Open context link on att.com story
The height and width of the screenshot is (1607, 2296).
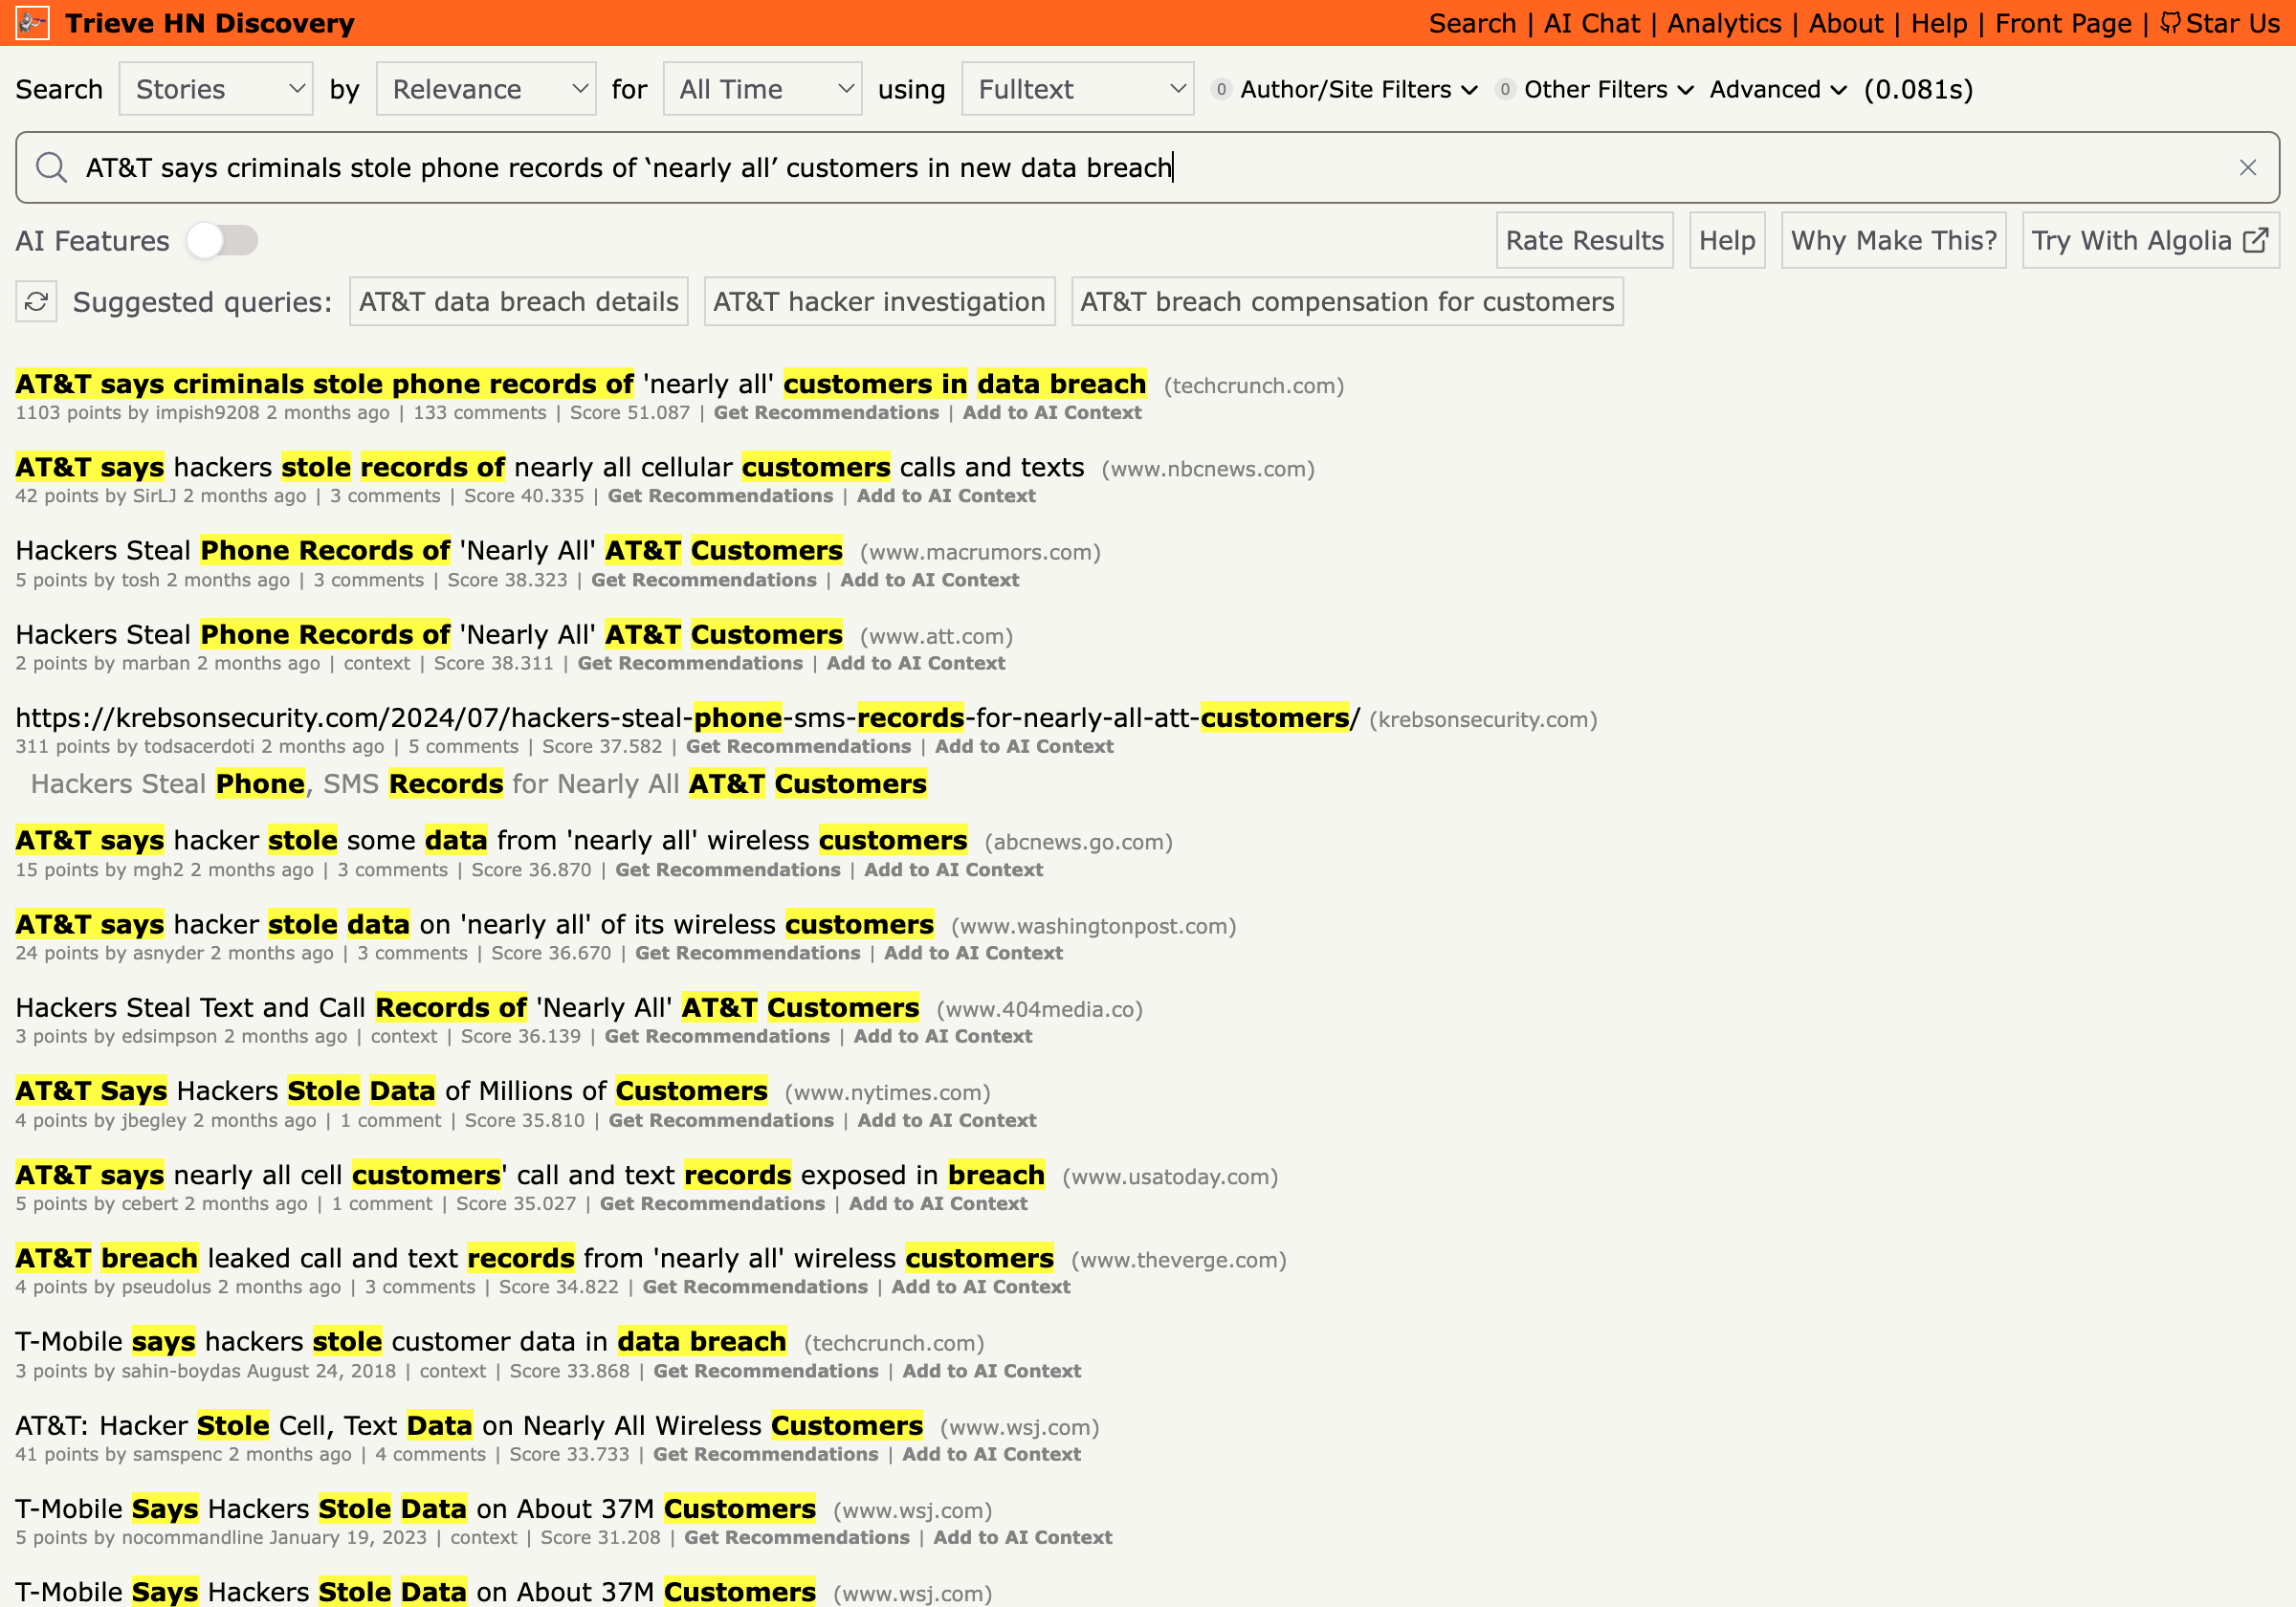377,662
